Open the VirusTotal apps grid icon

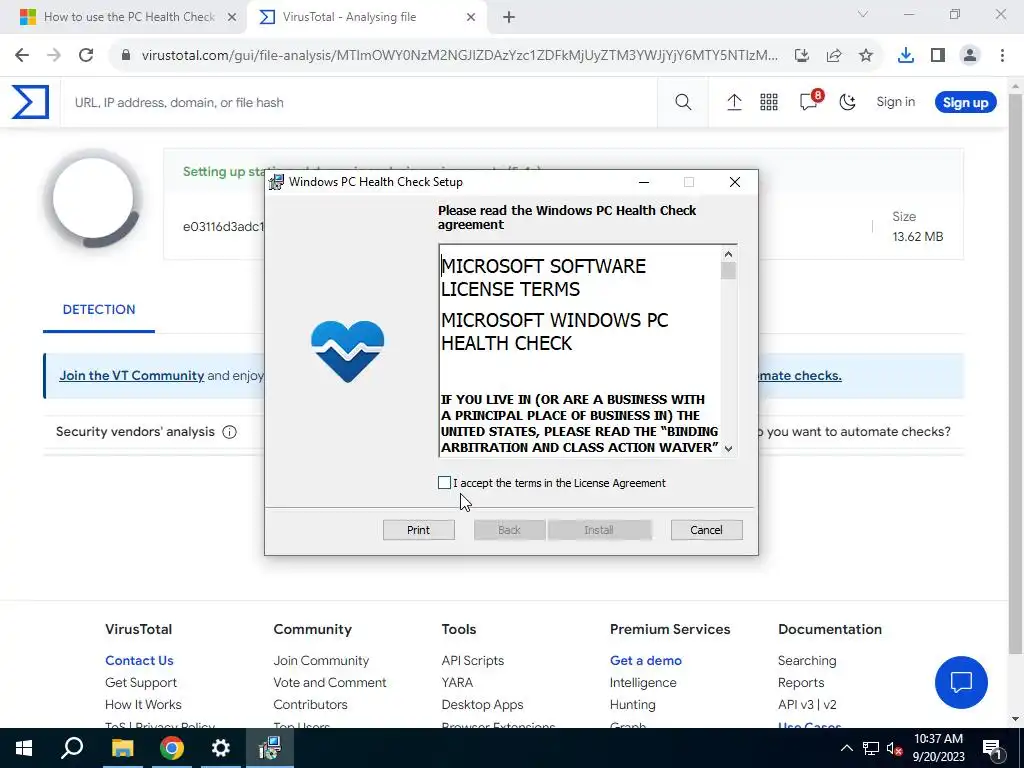click(x=769, y=102)
